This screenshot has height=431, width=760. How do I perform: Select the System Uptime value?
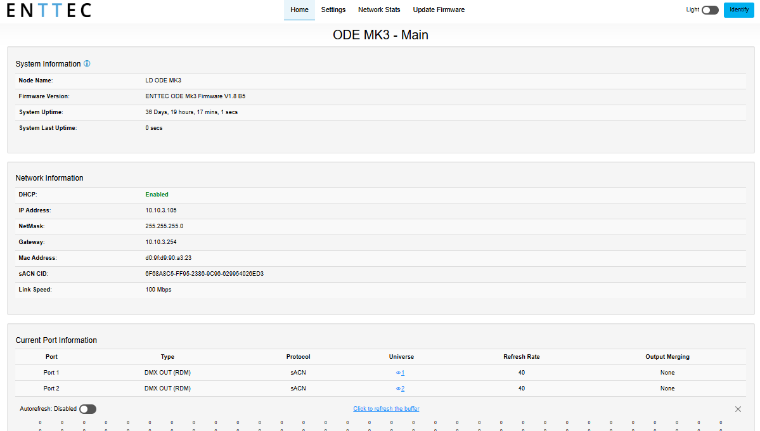click(191, 112)
